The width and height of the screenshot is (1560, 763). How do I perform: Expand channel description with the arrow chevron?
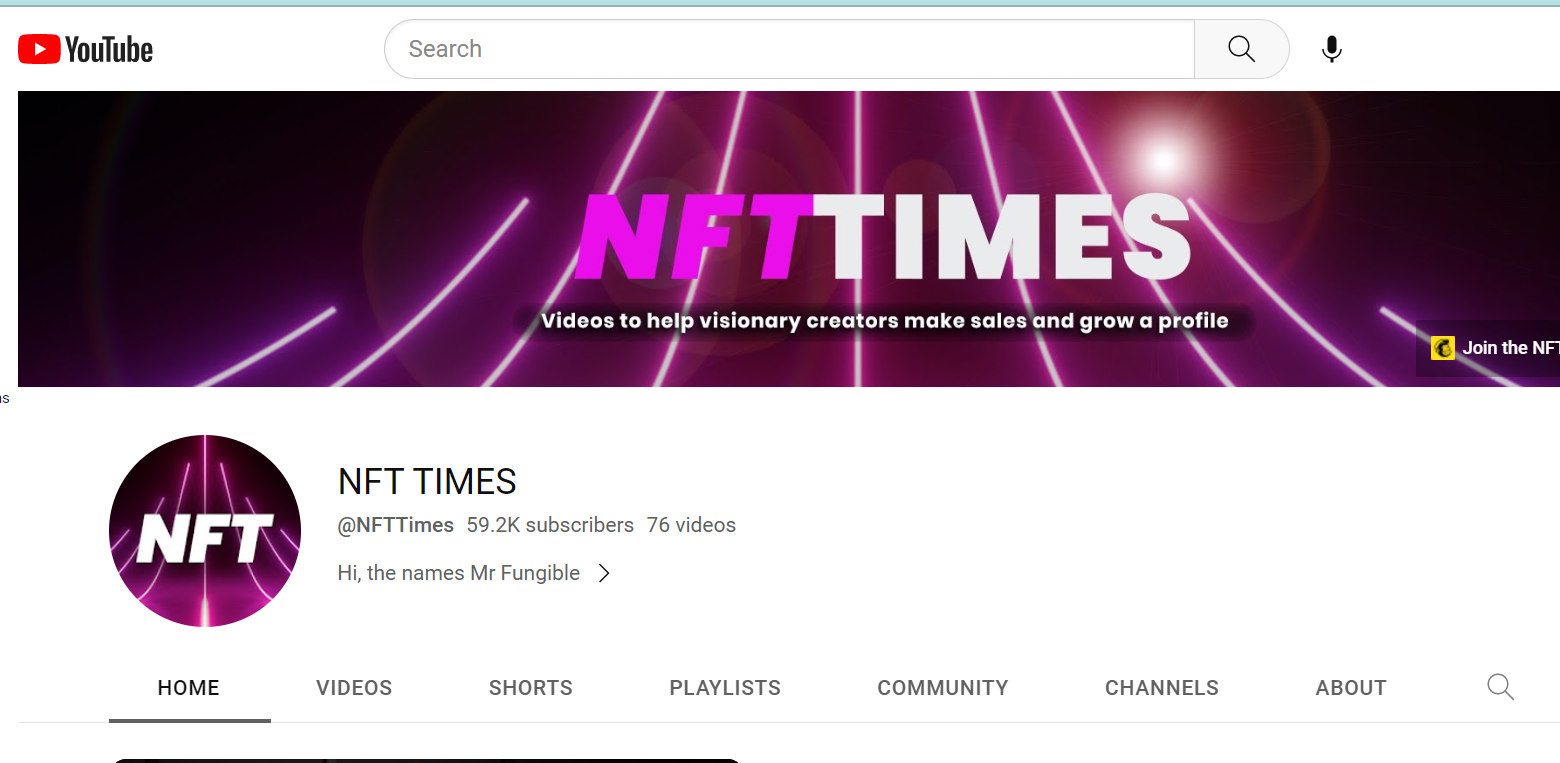(604, 573)
